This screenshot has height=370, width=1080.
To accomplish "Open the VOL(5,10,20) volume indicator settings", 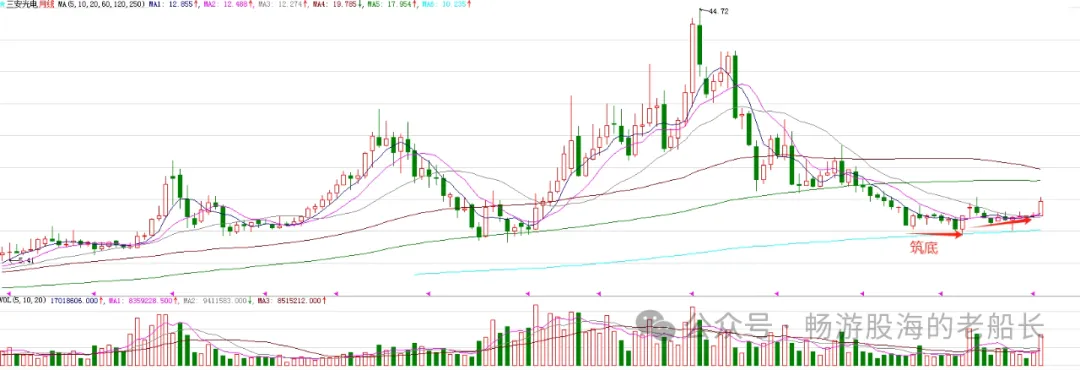I will coord(23,300).
